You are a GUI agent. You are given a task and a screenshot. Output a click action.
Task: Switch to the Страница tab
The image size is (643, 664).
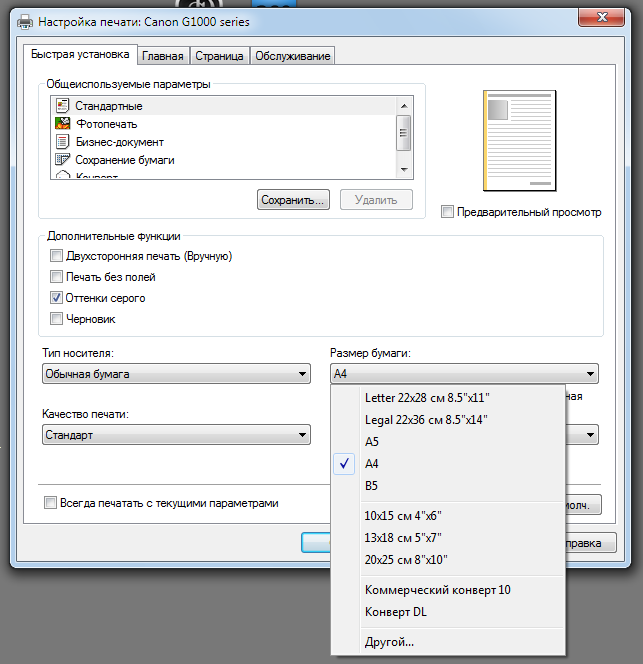point(219,56)
